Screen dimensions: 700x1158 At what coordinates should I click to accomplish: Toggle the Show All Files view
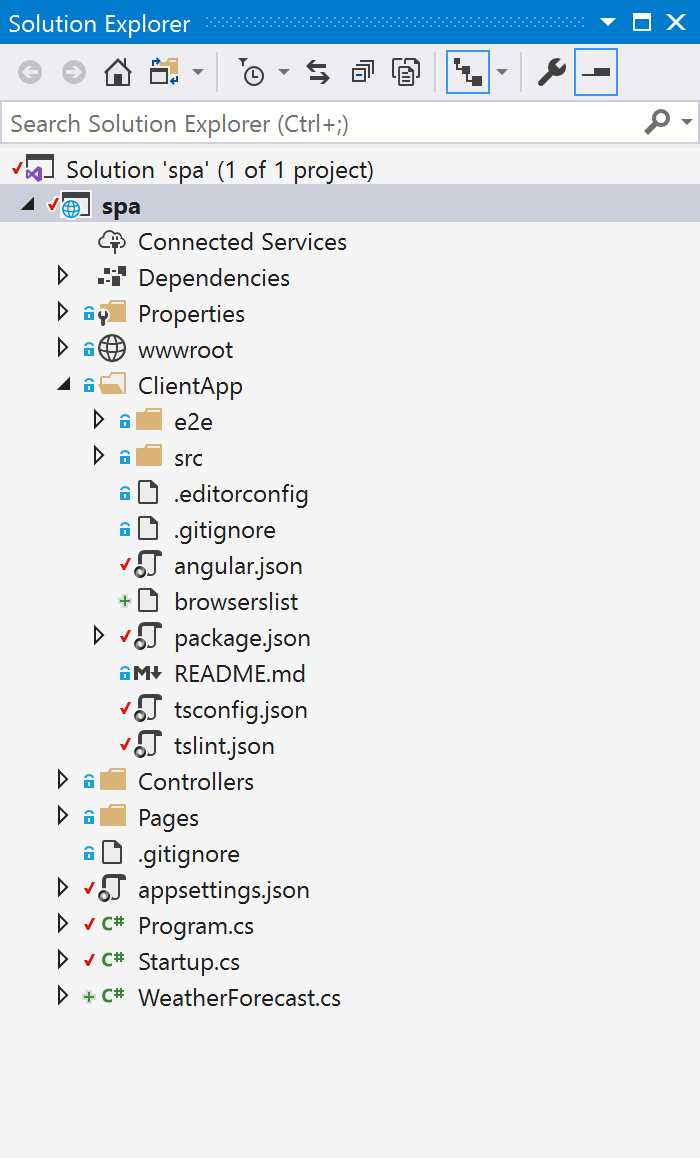point(470,72)
